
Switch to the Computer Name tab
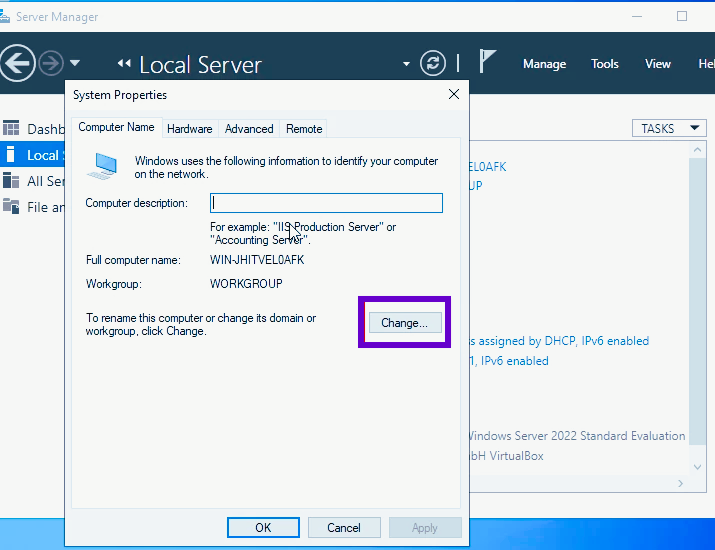(x=116, y=127)
